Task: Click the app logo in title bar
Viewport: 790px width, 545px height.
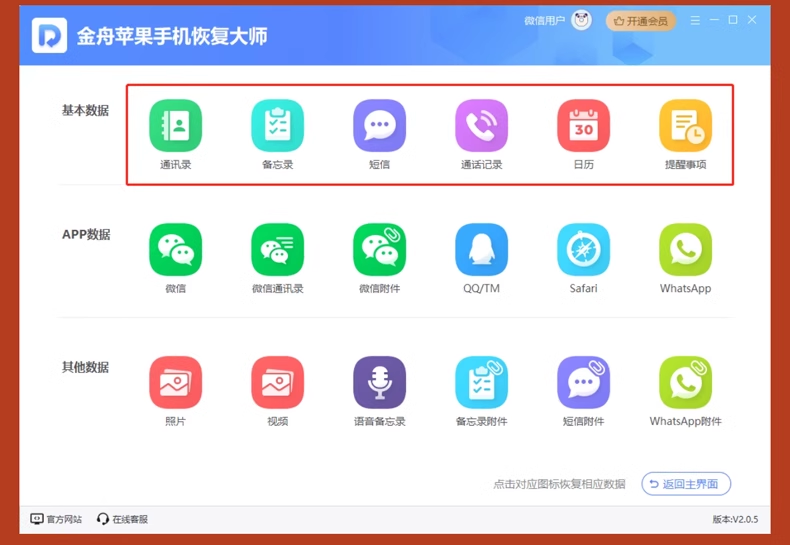Action: click(x=49, y=35)
